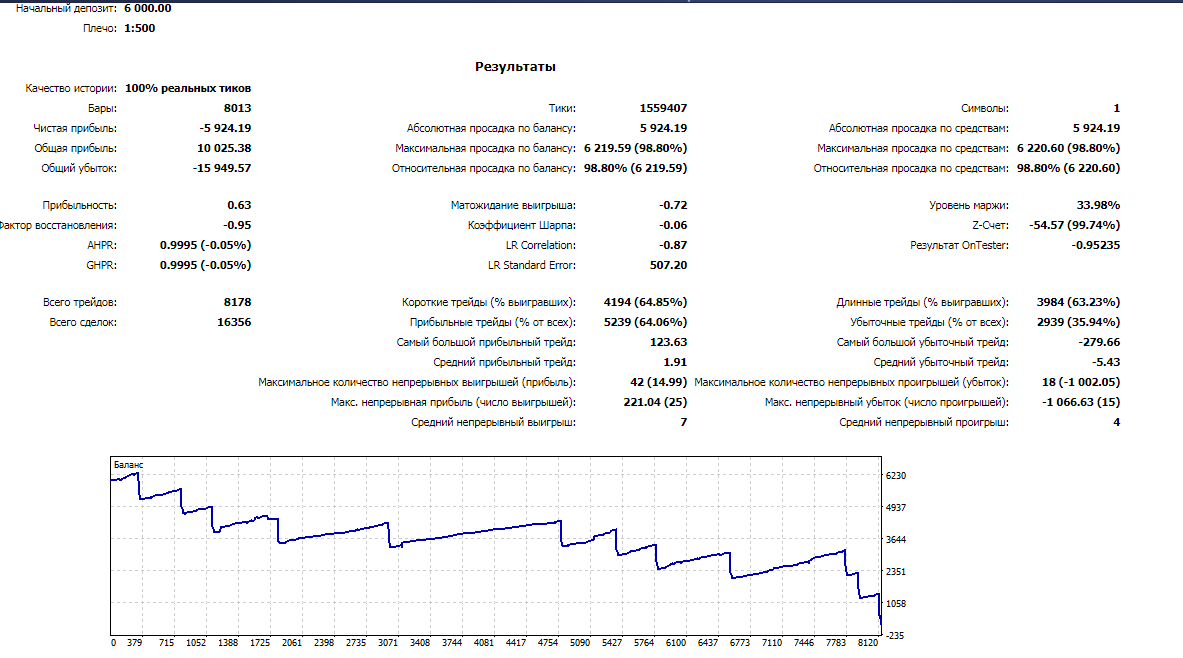Select Бары value 8013
Viewport: 1183px width, 658px height.
[238, 108]
